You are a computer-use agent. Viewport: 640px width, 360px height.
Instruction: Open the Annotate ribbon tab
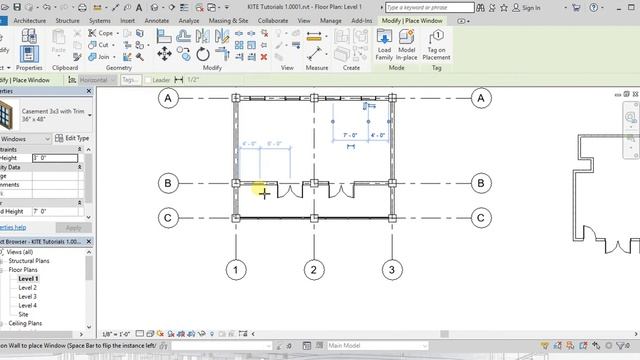pos(157,20)
